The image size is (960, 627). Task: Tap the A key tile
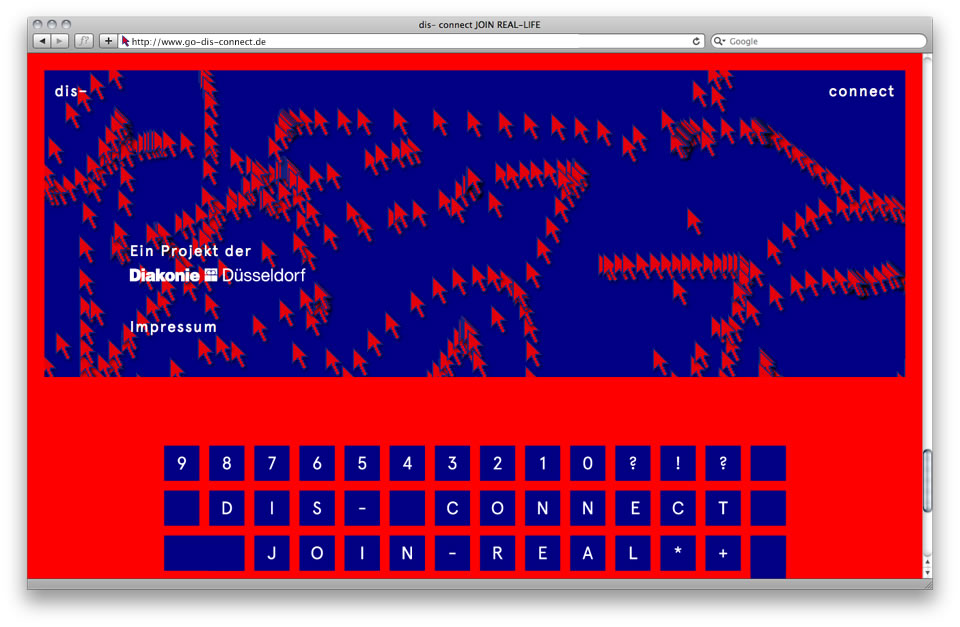(588, 554)
